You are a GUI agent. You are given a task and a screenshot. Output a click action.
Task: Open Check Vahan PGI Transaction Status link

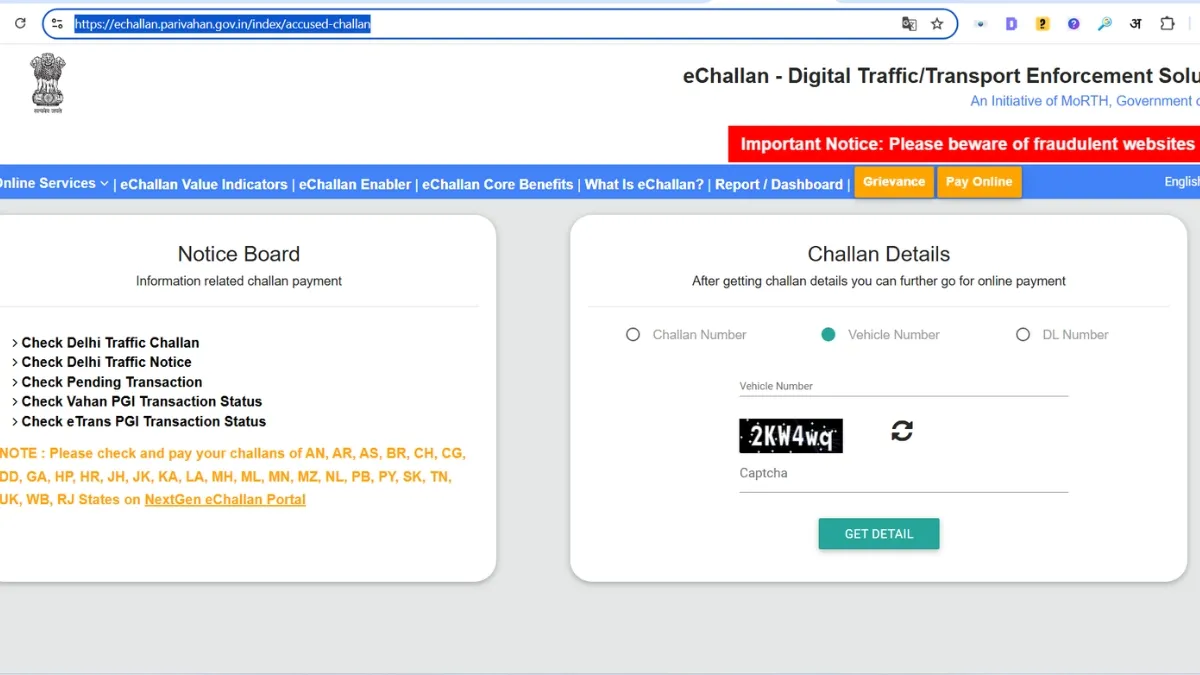click(x=141, y=402)
